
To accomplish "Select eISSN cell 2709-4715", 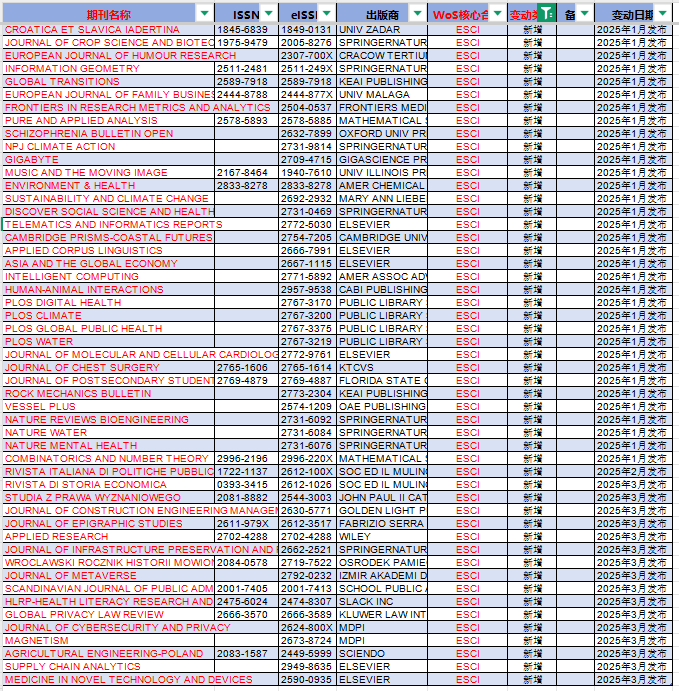I will pos(307,160).
